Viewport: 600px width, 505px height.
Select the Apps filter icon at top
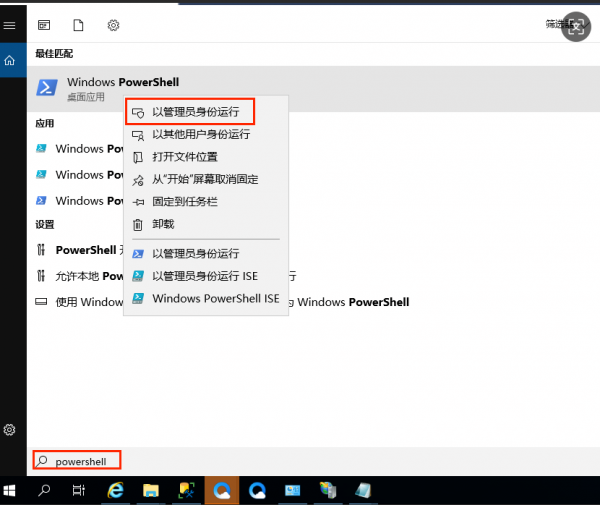click(x=44, y=24)
